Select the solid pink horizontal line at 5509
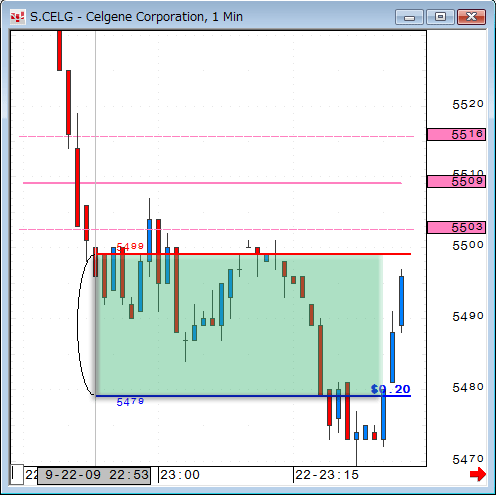496x495 pixels. coord(212,183)
